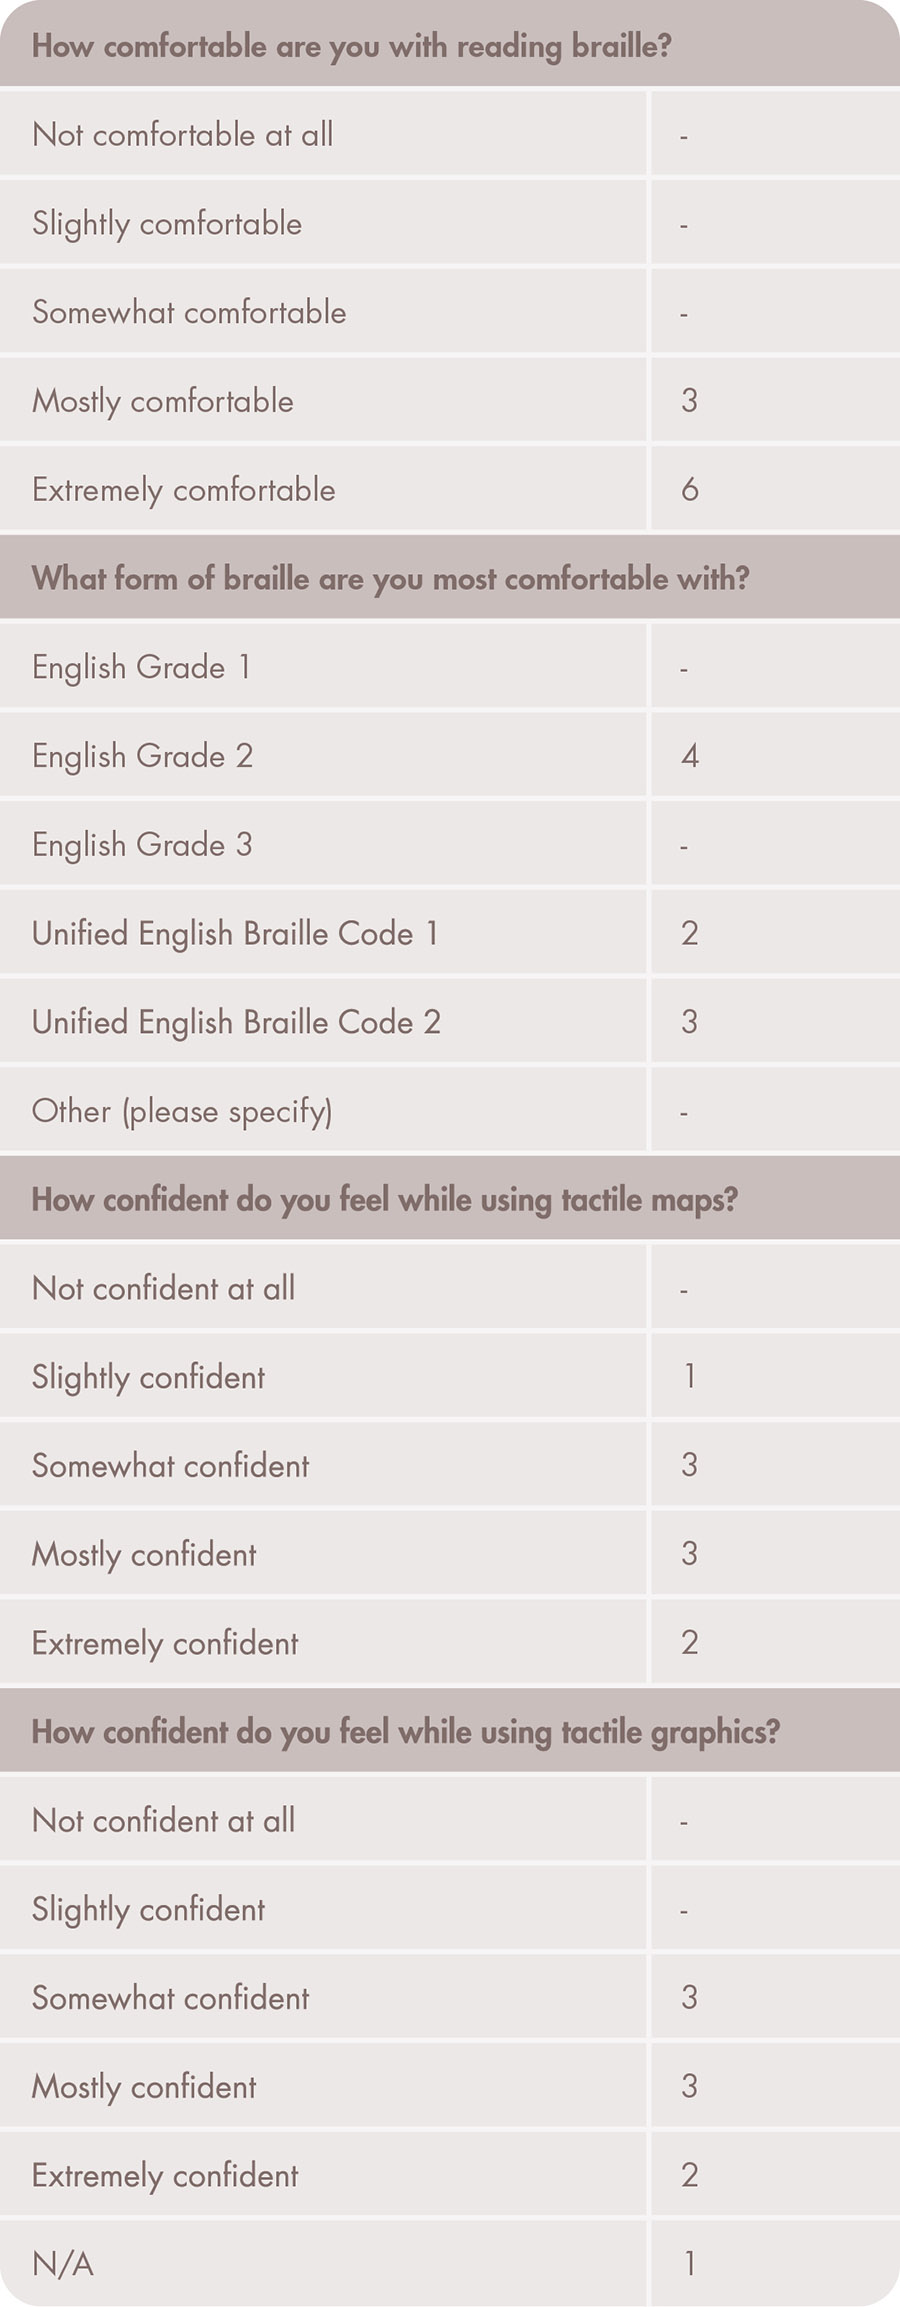The width and height of the screenshot is (900, 2307).
Task: Click the value 4 beside "English Grade 2"
Action: click(689, 756)
